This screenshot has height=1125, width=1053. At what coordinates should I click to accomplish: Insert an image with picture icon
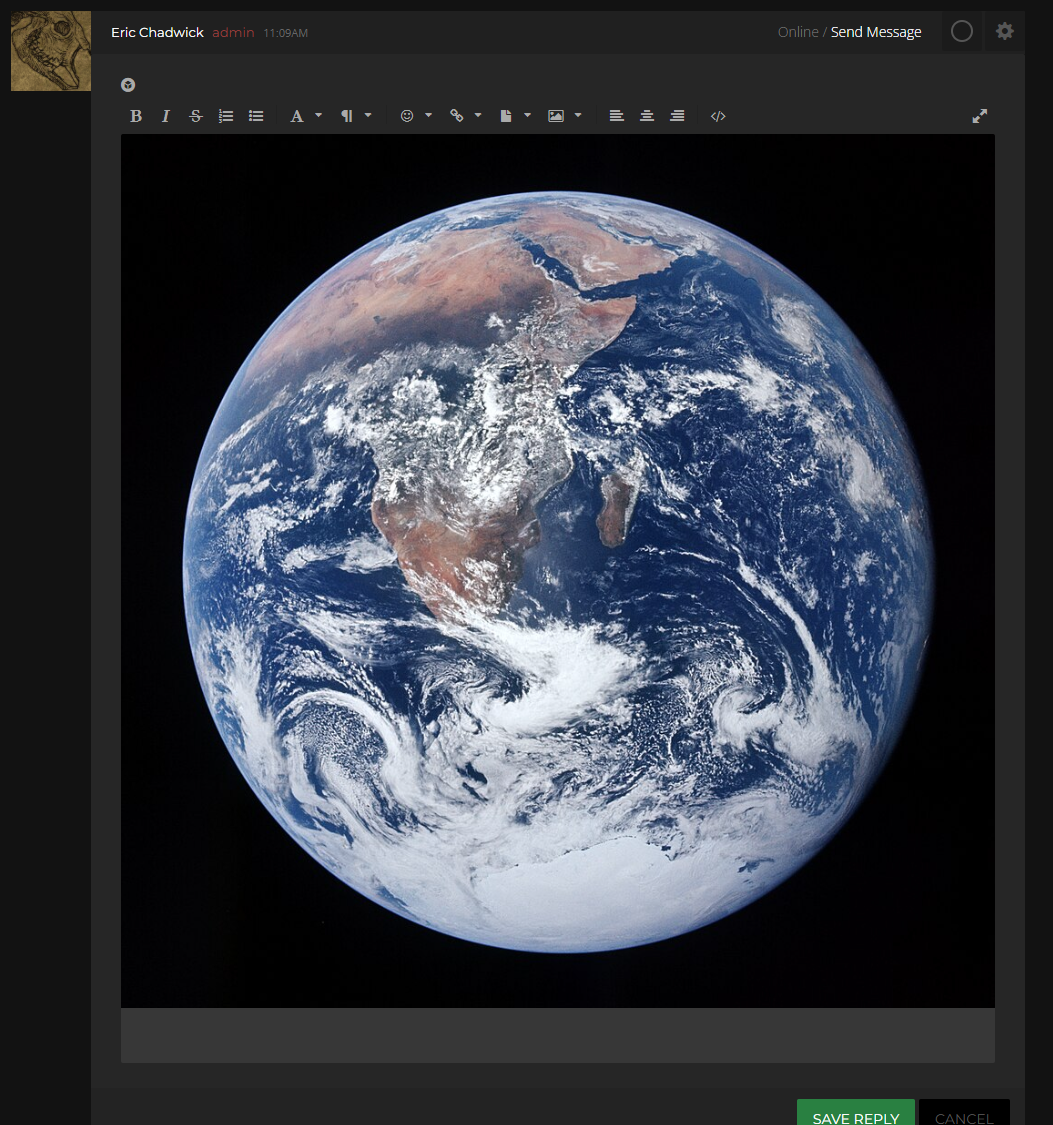(x=556, y=116)
